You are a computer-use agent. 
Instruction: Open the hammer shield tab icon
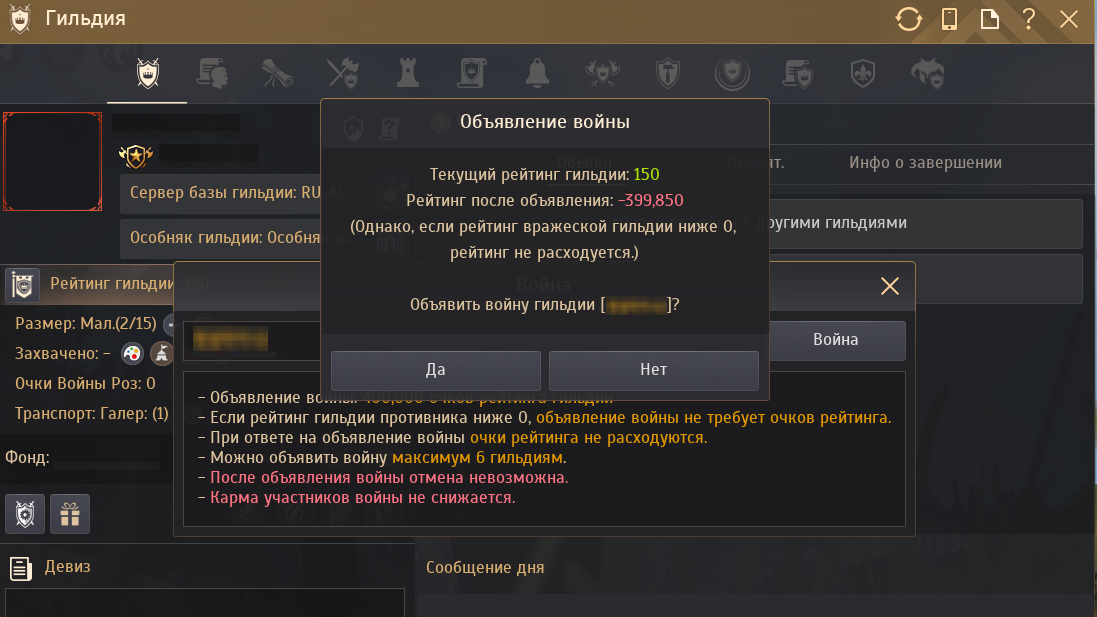pyautogui.click(x=667, y=73)
